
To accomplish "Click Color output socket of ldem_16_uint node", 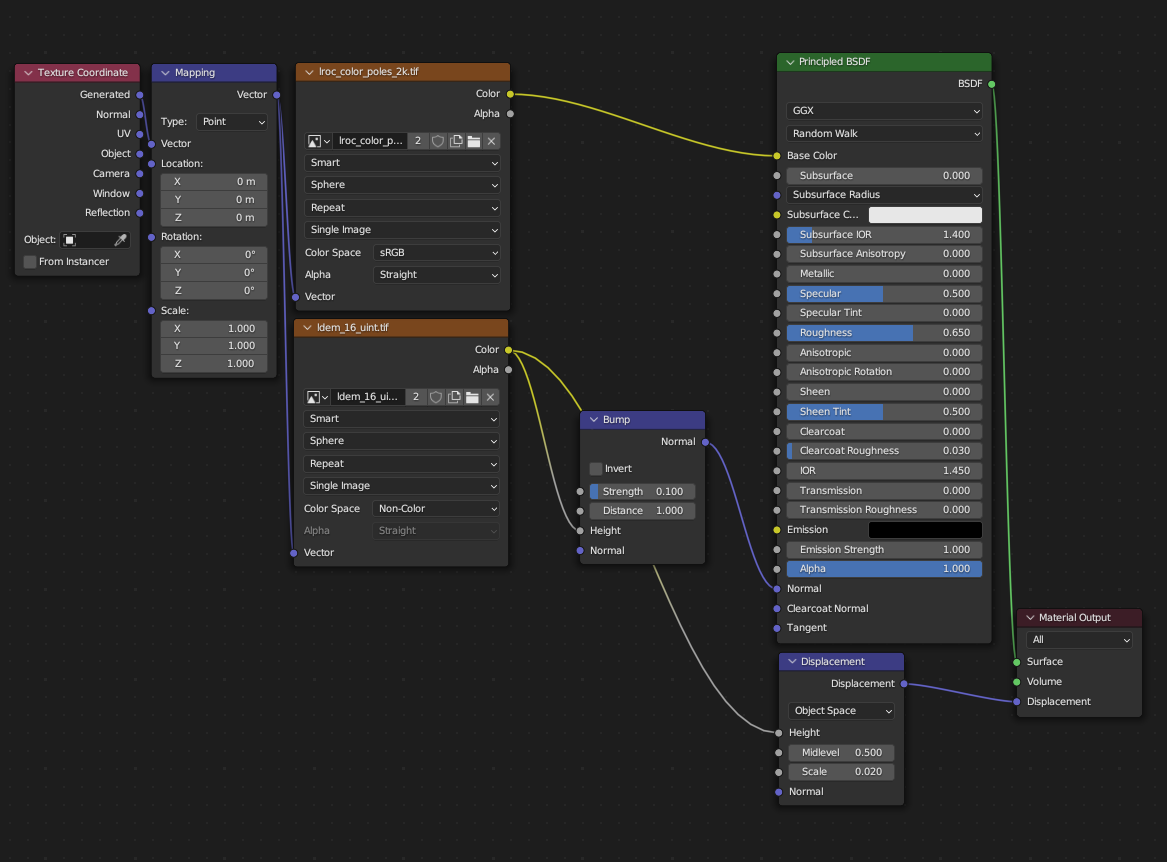I will 508,350.
